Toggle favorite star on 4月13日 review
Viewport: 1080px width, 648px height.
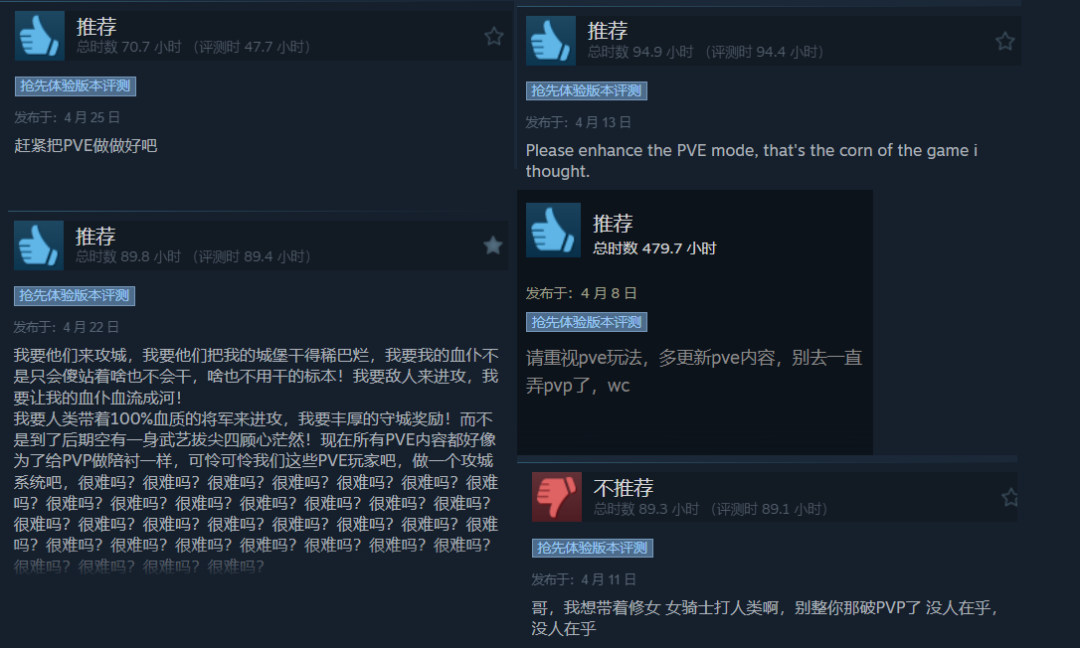tap(1005, 41)
